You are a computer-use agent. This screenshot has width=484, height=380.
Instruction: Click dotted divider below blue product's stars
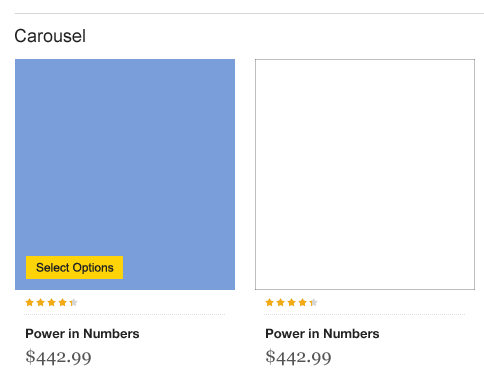pos(125,314)
